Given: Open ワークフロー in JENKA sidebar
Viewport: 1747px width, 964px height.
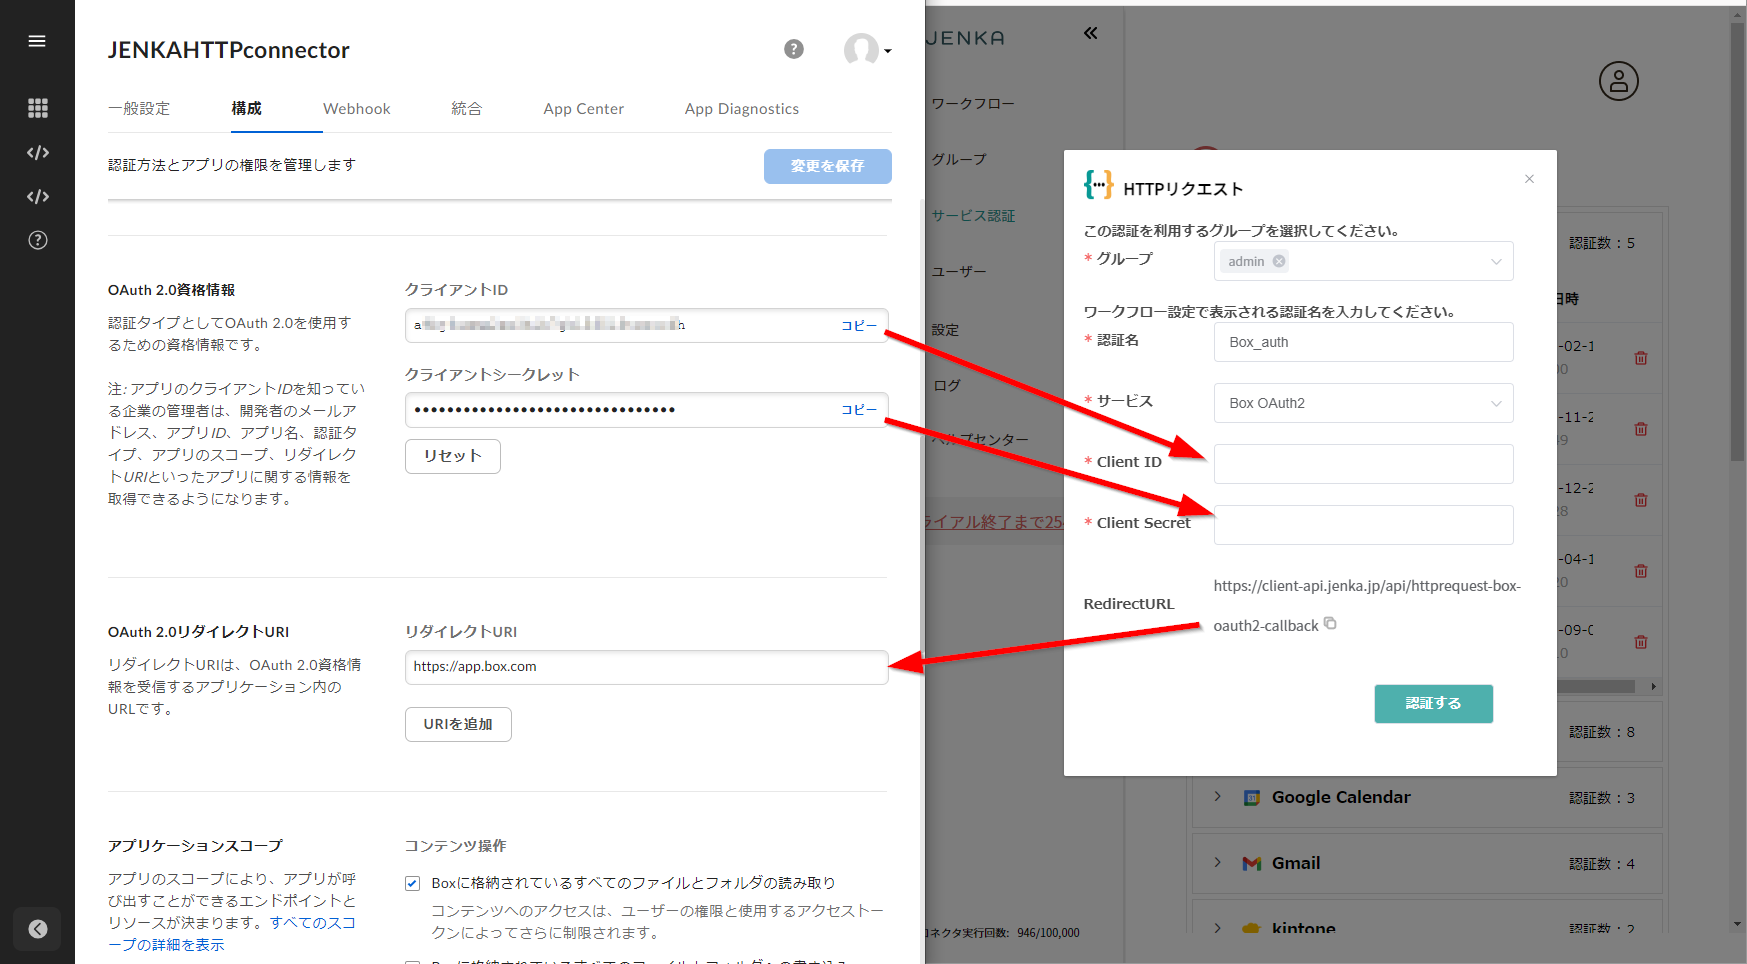Looking at the screenshot, I should click(973, 104).
